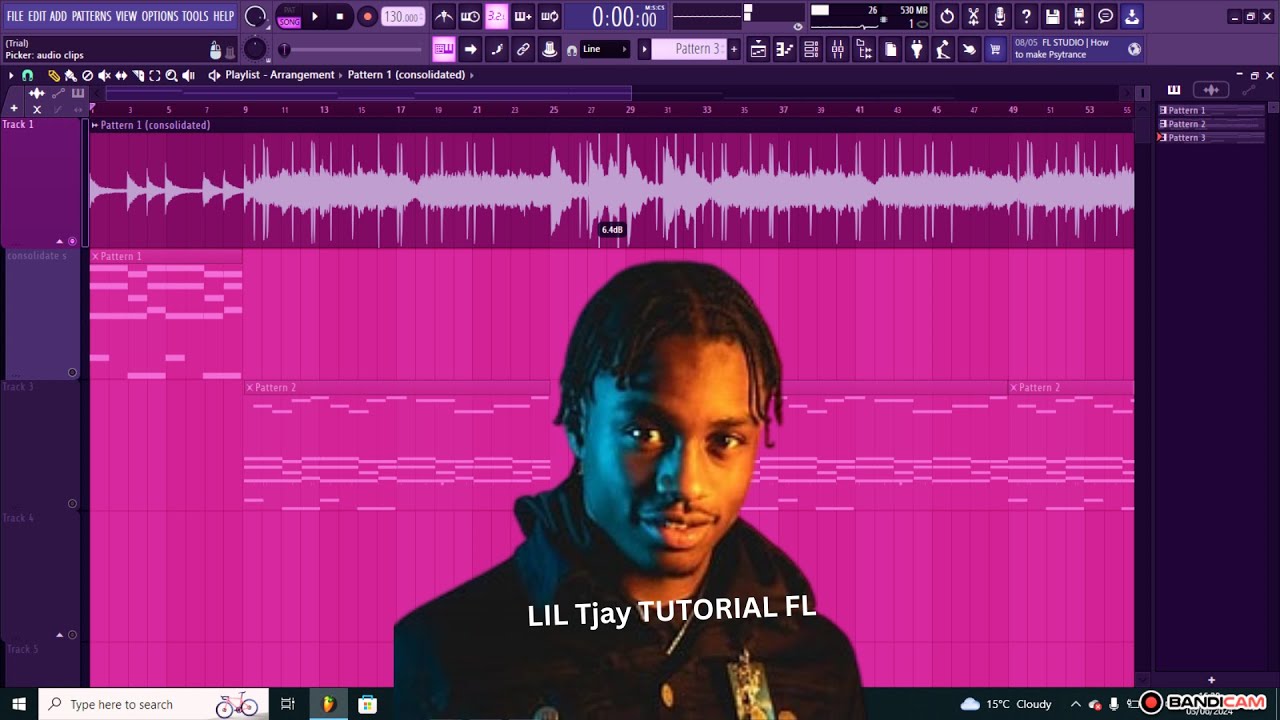Open Windows Start menu
This screenshot has width=1280, height=720.
tap(19, 704)
